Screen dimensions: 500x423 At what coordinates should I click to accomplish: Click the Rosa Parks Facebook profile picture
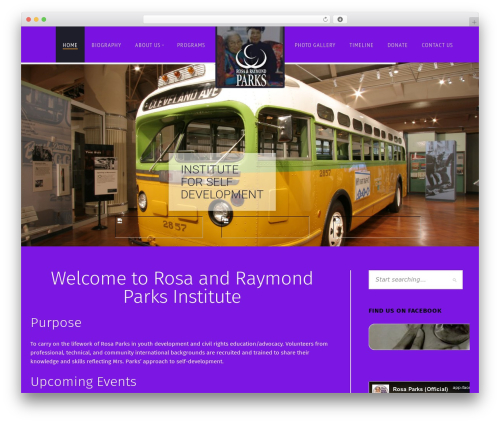tap(380, 389)
